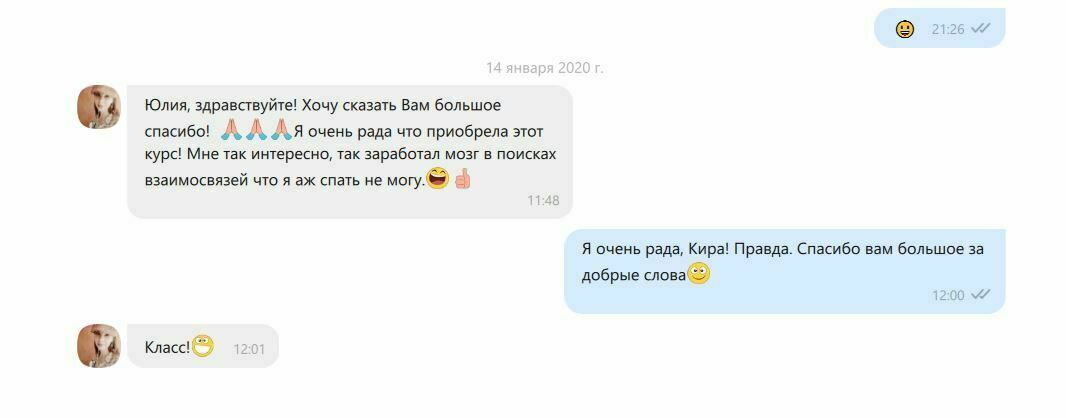Select the Класс! message bubble
The image size is (1066, 418).
(203, 346)
